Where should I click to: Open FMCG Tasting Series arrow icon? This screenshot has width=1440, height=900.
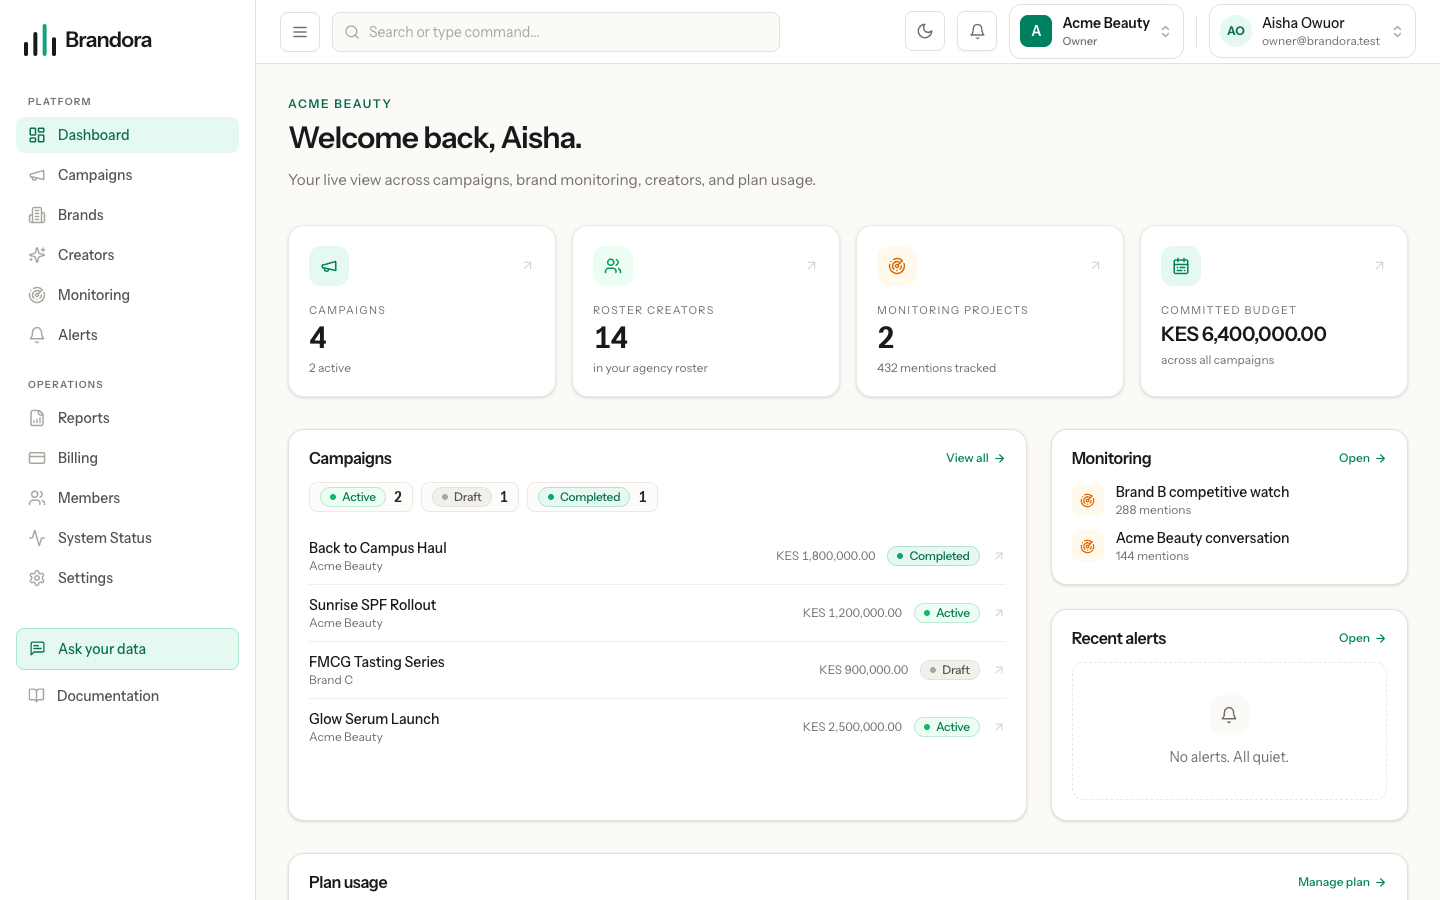(x=999, y=670)
